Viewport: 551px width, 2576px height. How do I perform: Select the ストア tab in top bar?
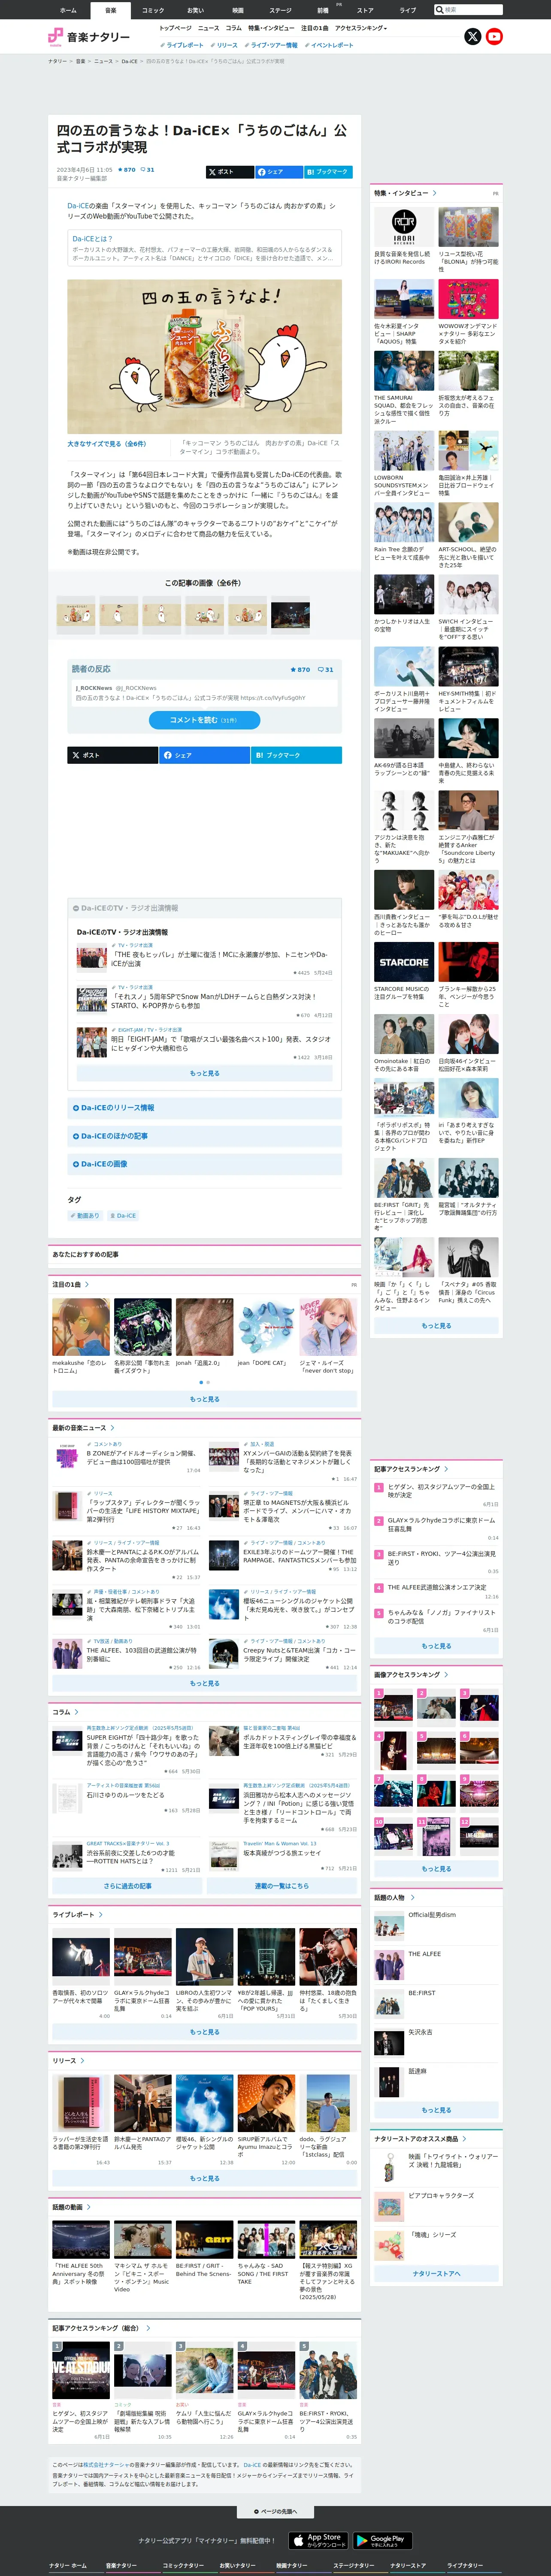coord(365,10)
